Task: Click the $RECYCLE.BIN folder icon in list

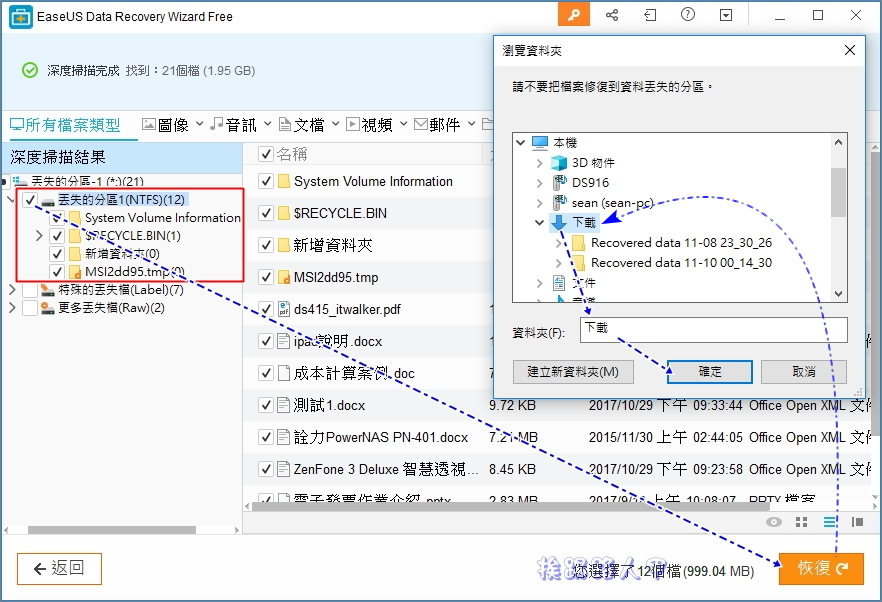Action: [284, 213]
